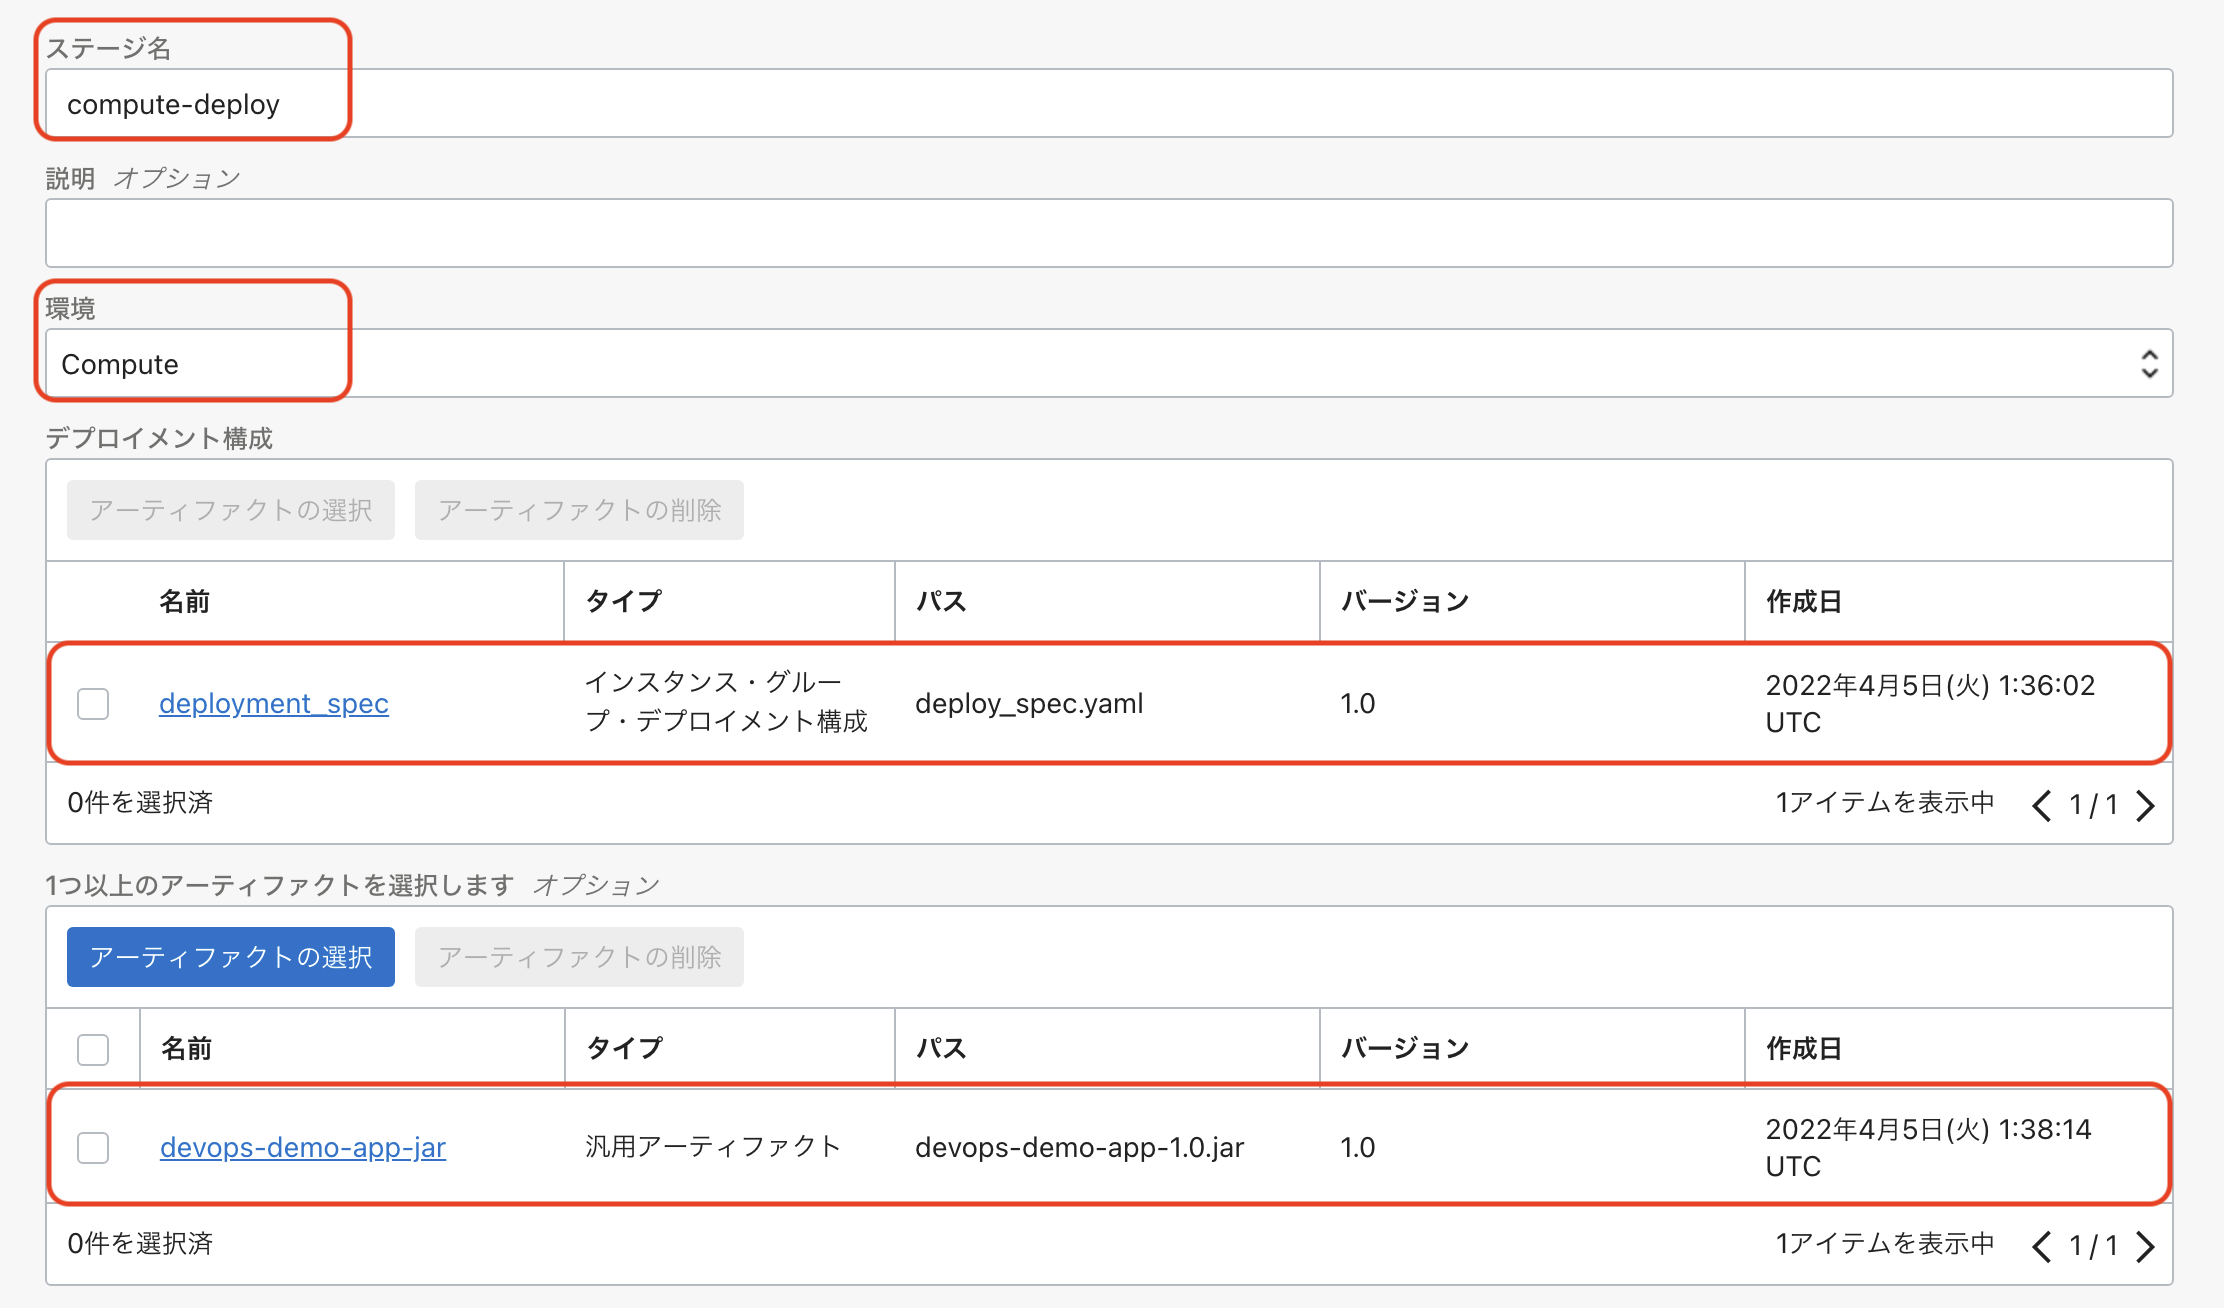This screenshot has height=1308, width=2224.
Task: Check the devops-demo-app-jar row checkbox
Action: click(93, 1147)
